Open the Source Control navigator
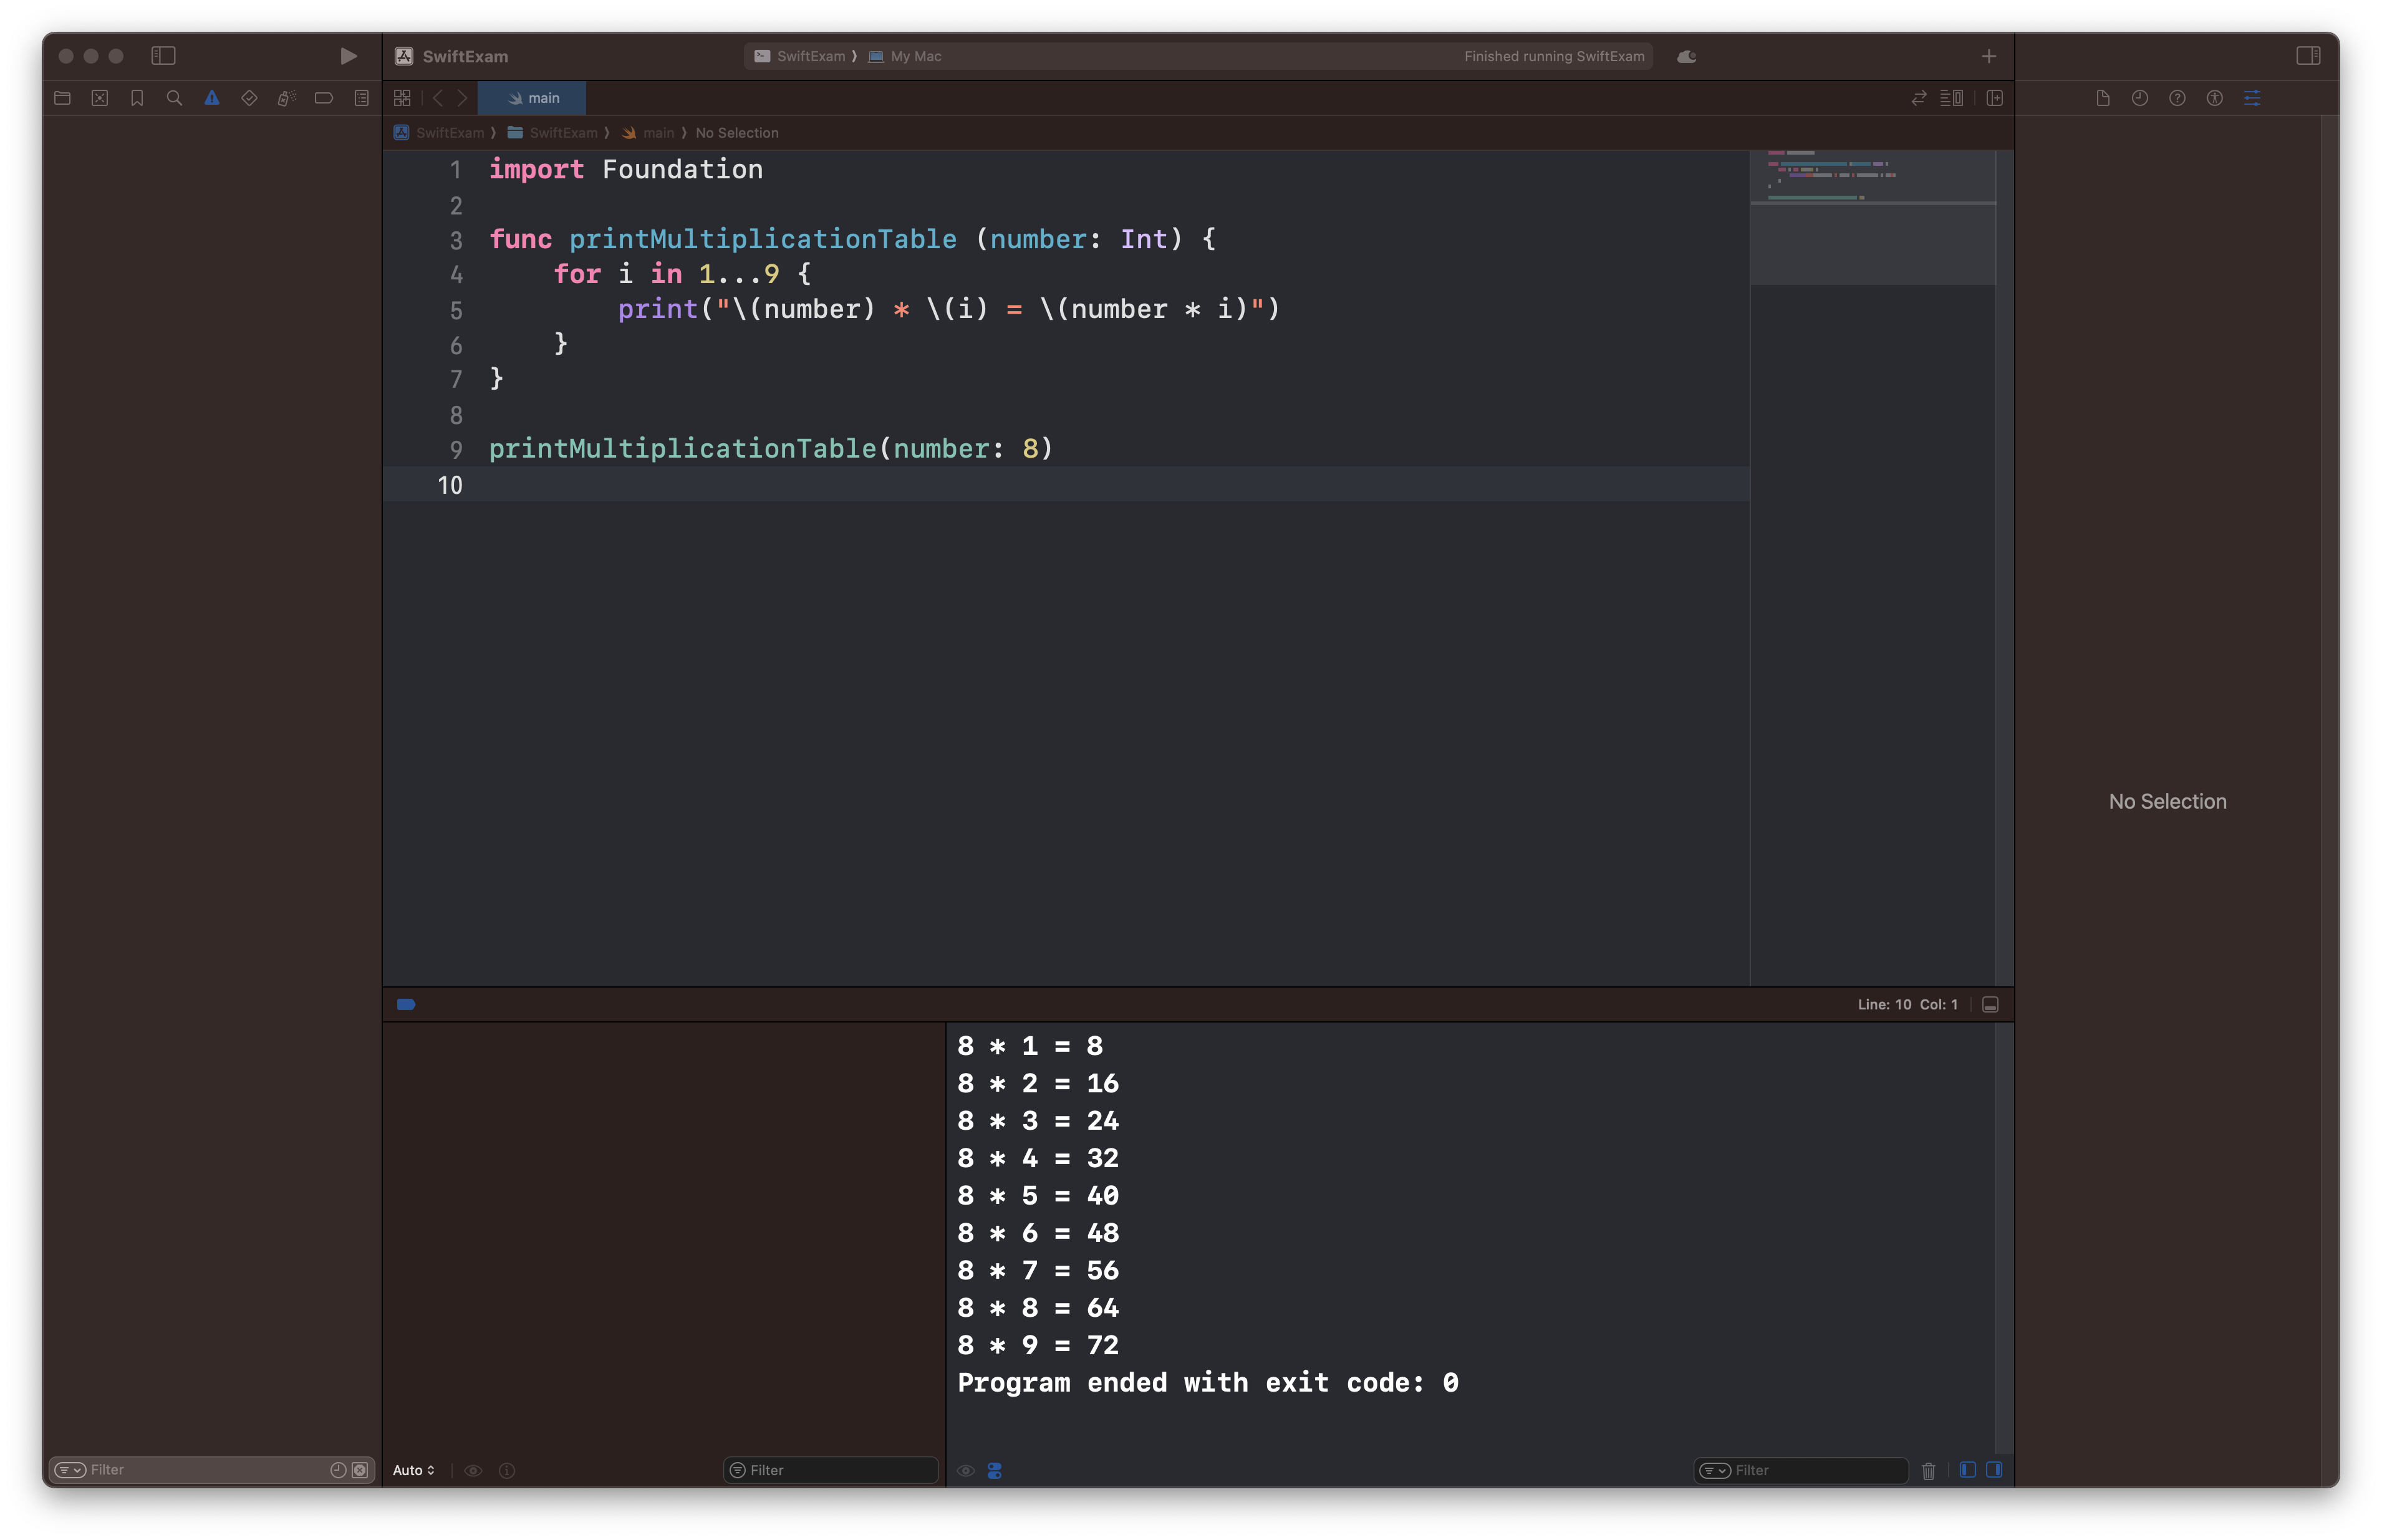The image size is (2382, 1540). pos(100,98)
